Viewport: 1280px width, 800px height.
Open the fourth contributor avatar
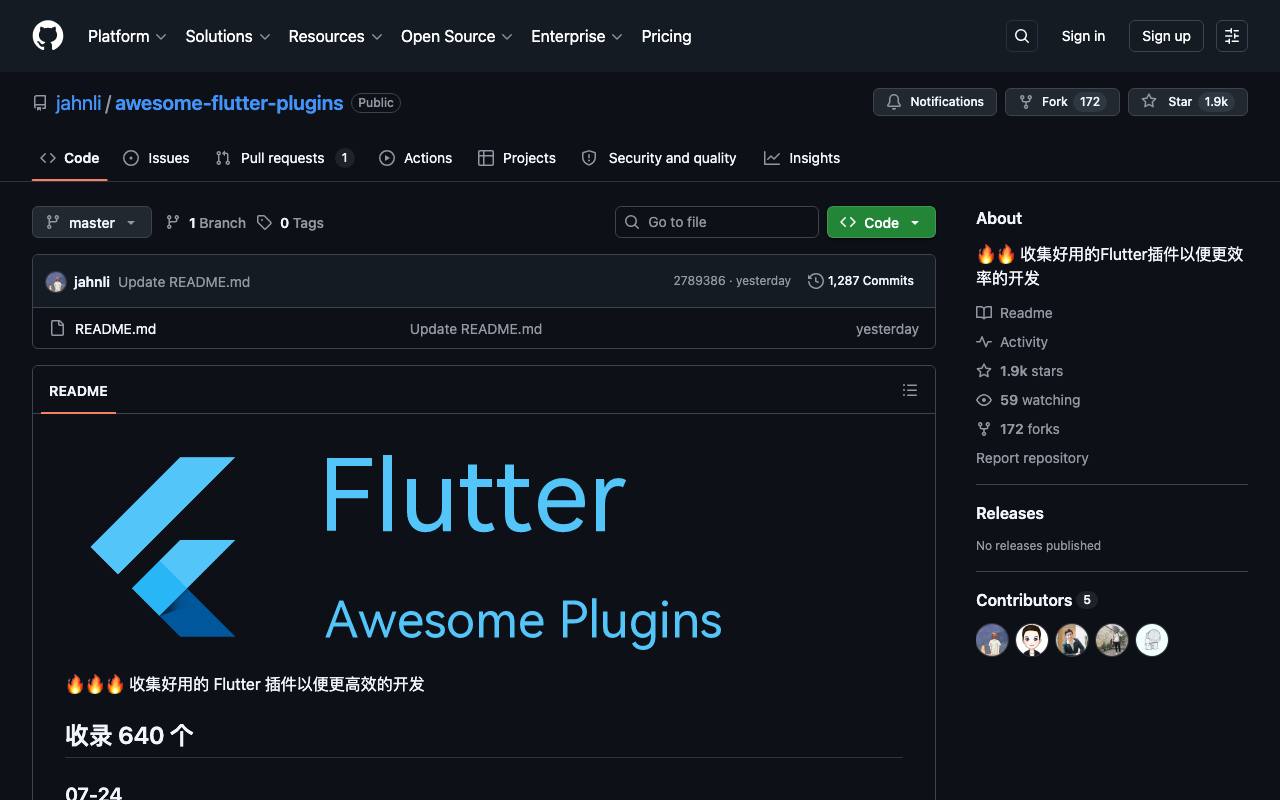click(x=1112, y=640)
